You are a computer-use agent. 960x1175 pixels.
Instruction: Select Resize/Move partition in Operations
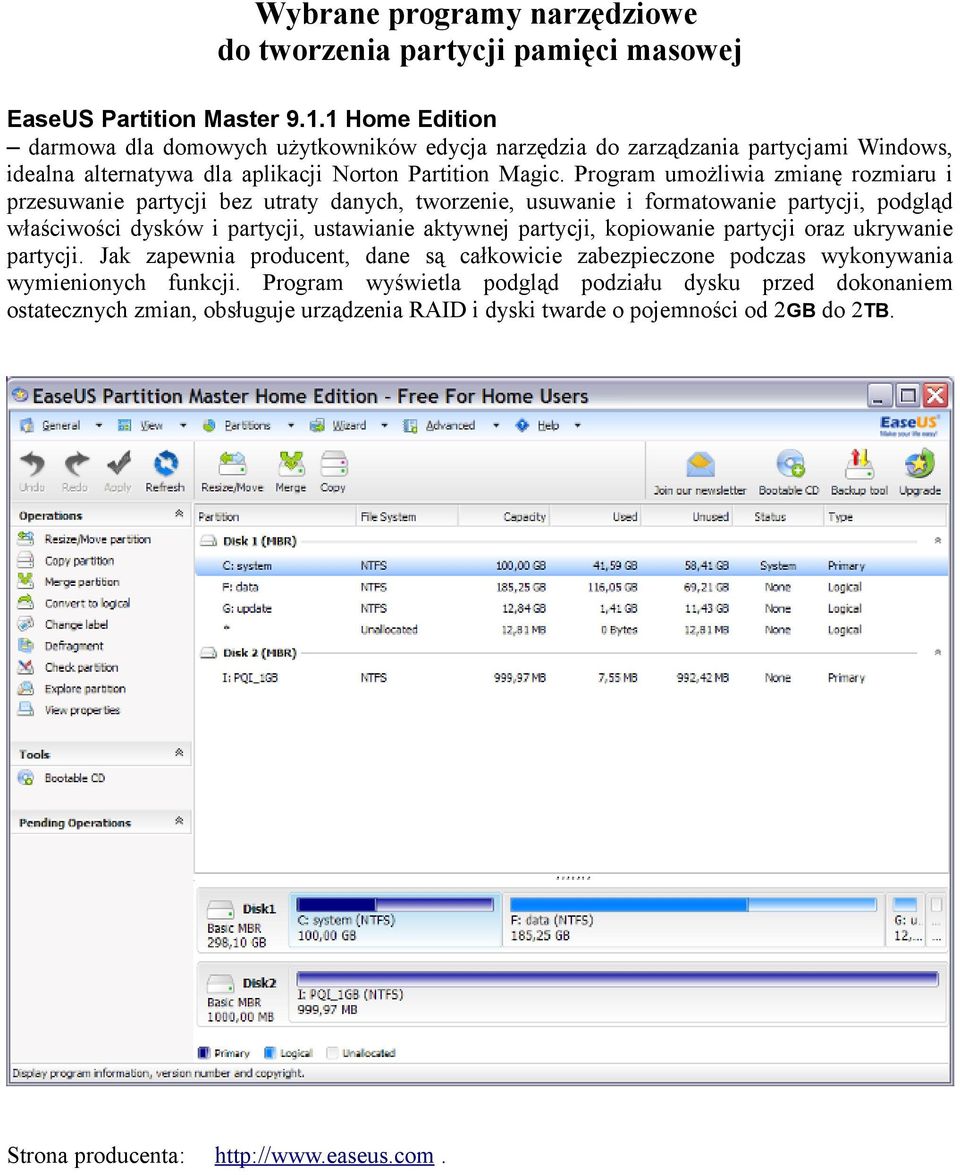pyautogui.click(x=97, y=539)
